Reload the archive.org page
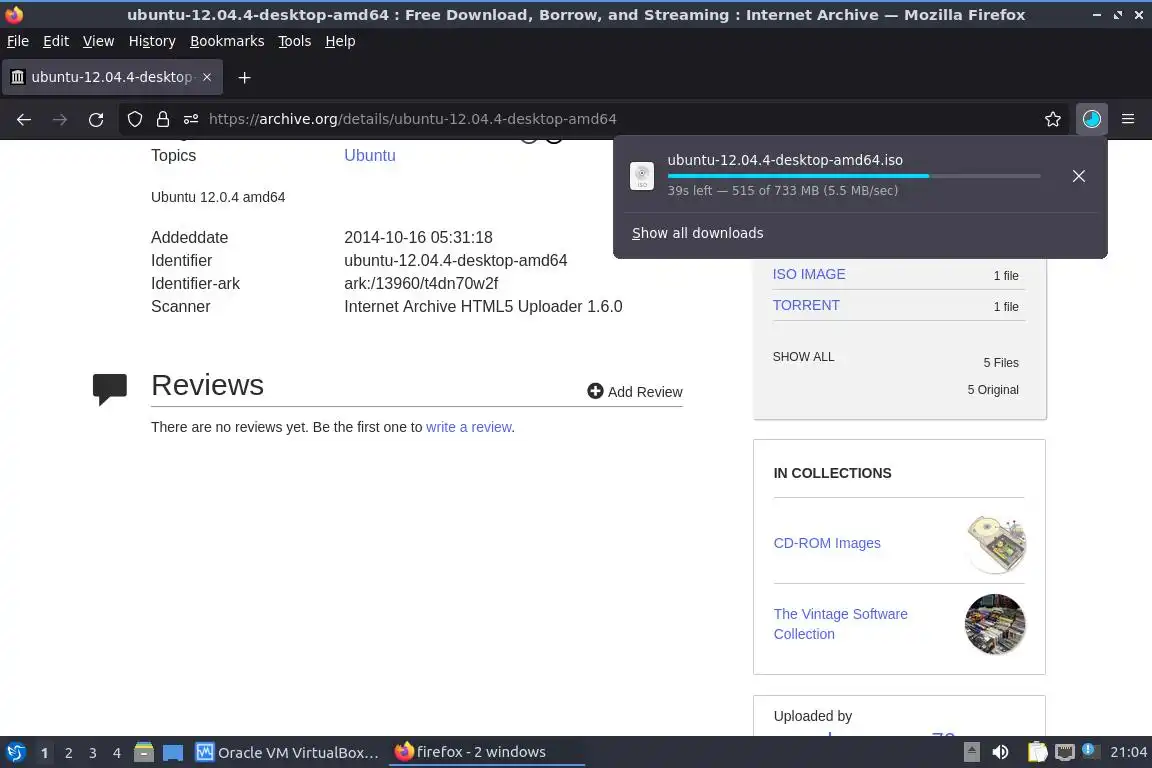The image size is (1152, 768). tap(96, 119)
